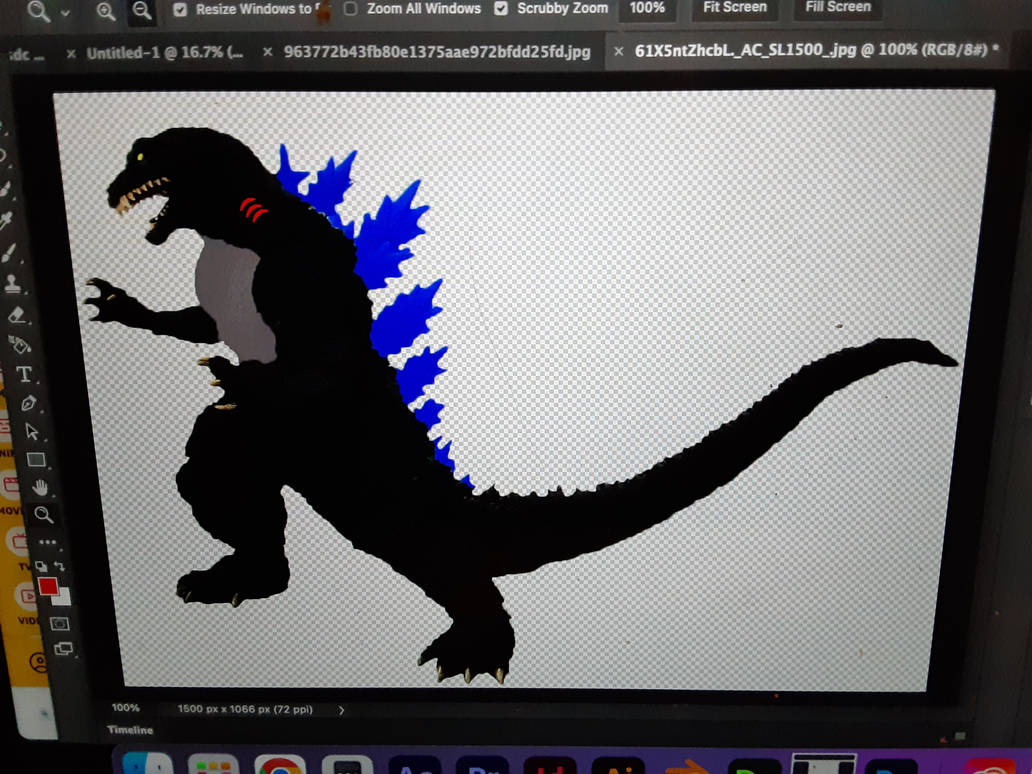Enable Zoom All Windows checkbox
Image resolution: width=1032 pixels, height=774 pixels.
(351, 9)
